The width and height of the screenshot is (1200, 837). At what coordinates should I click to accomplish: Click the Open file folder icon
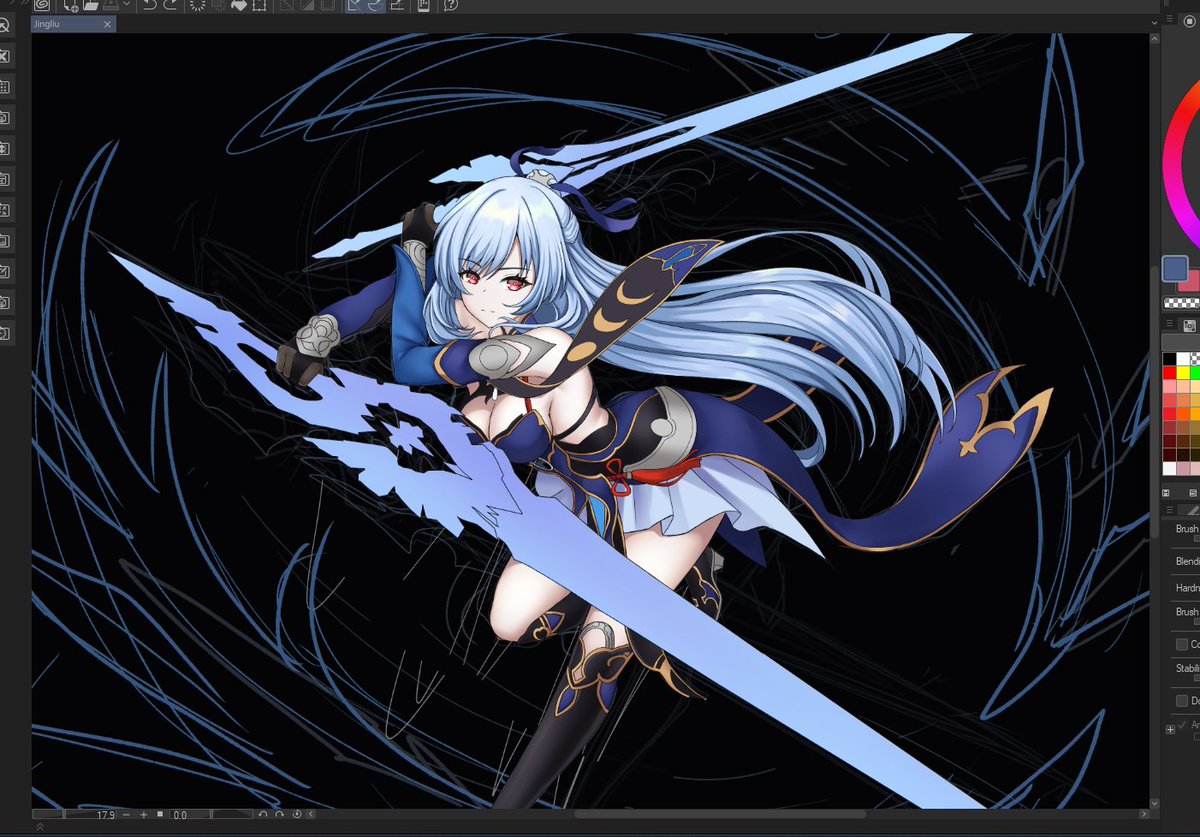point(91,6)
